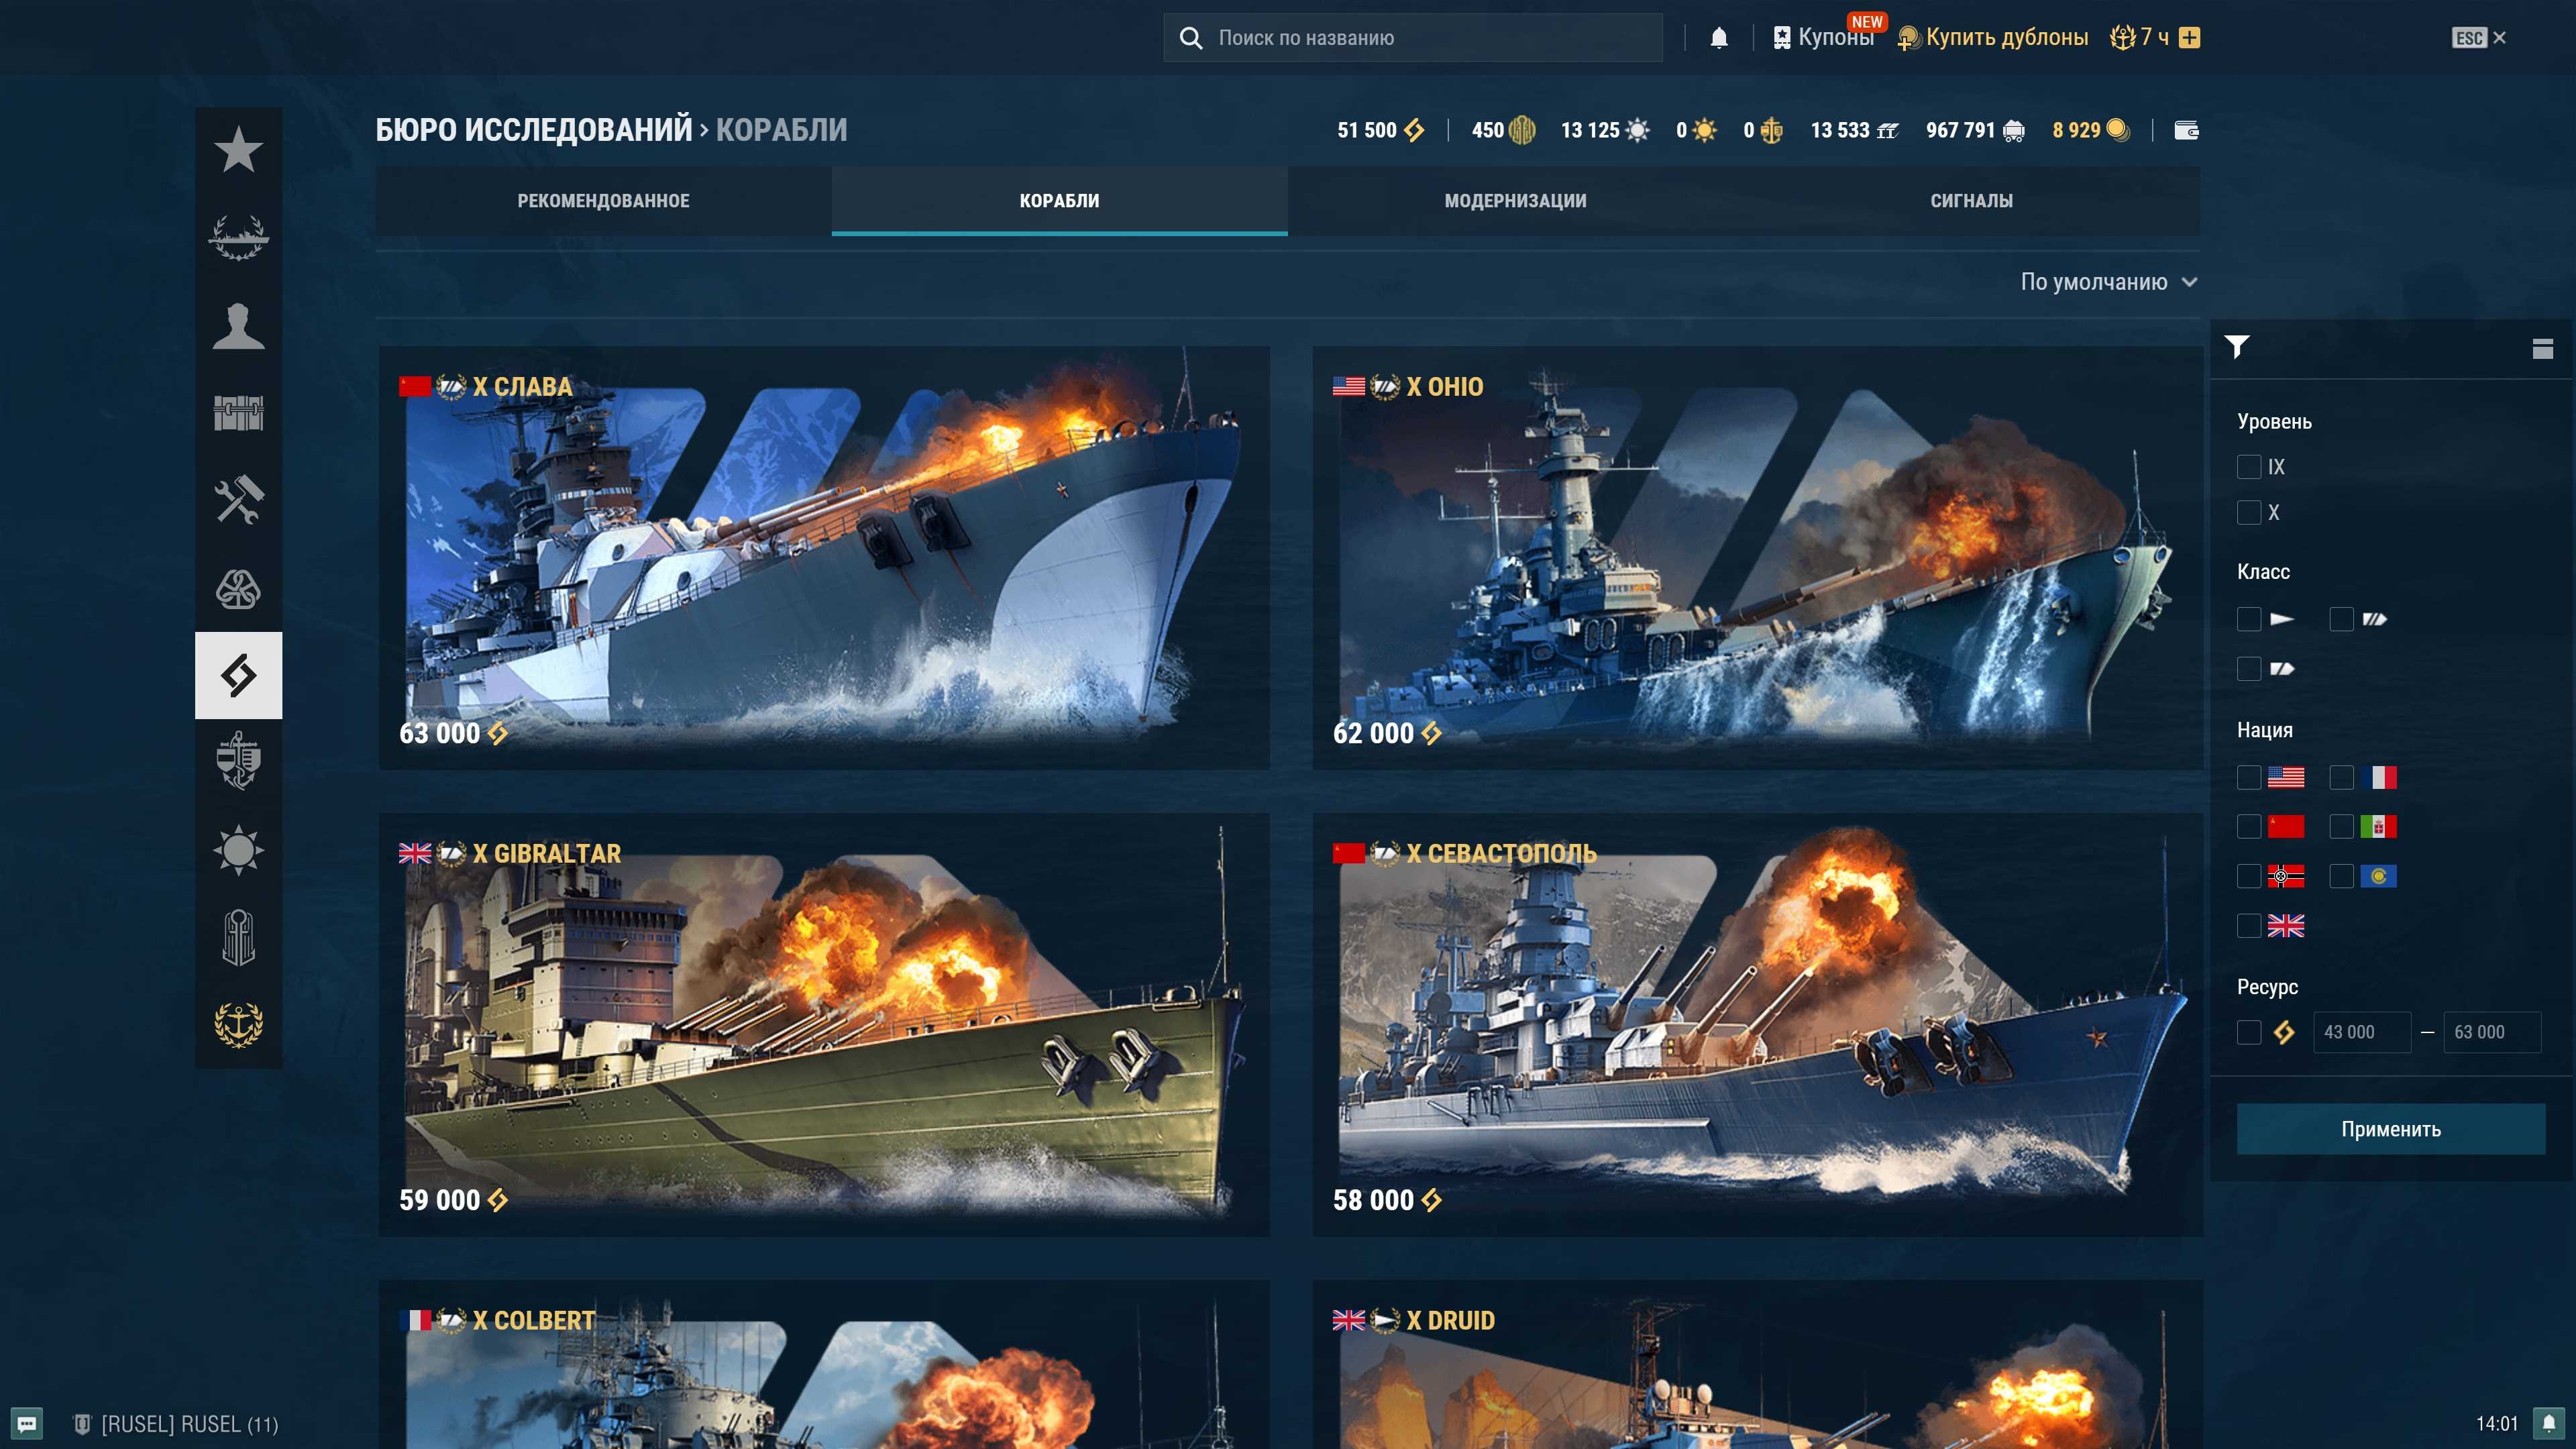Image resolution: width=2576 pixels, height=1449 pixels.
Task: Open the X Слава ship card
Action: point(824,558)
